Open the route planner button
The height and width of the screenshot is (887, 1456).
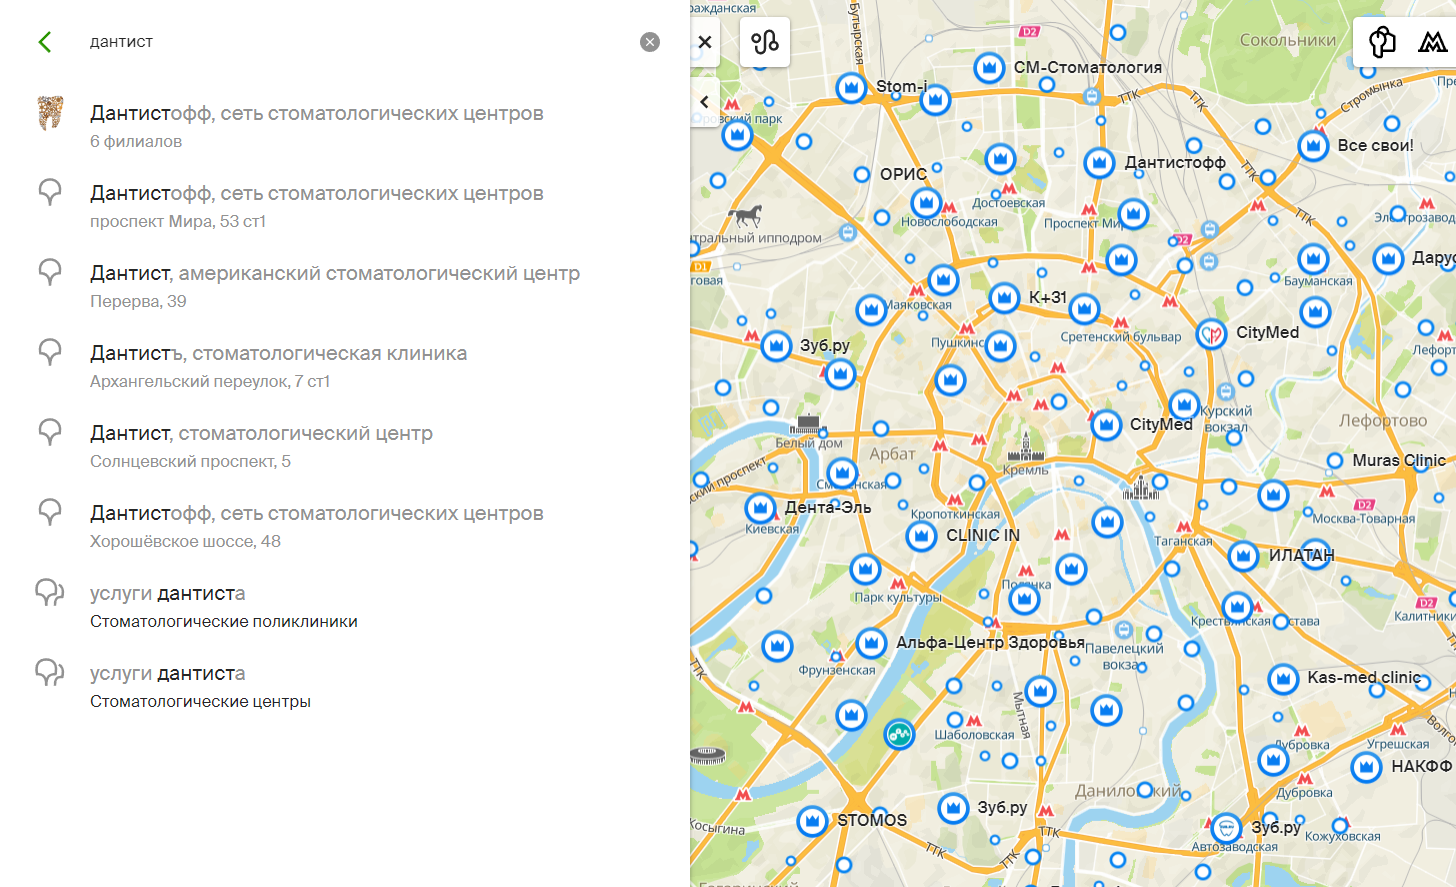tap(765, 42)
